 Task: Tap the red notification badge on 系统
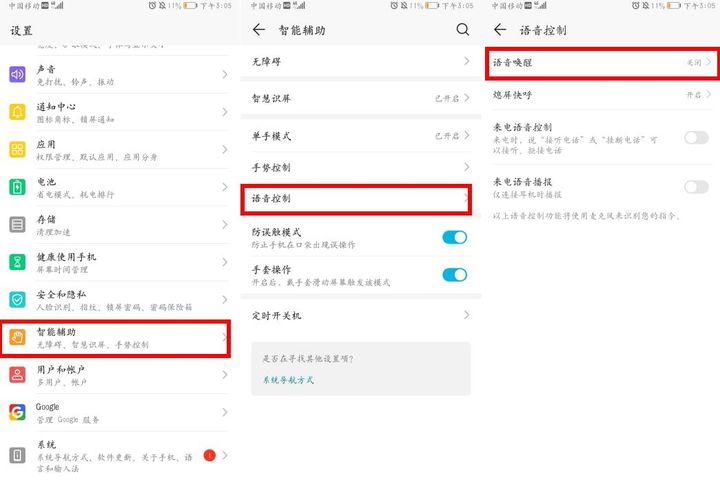click(x=209, y=455)
